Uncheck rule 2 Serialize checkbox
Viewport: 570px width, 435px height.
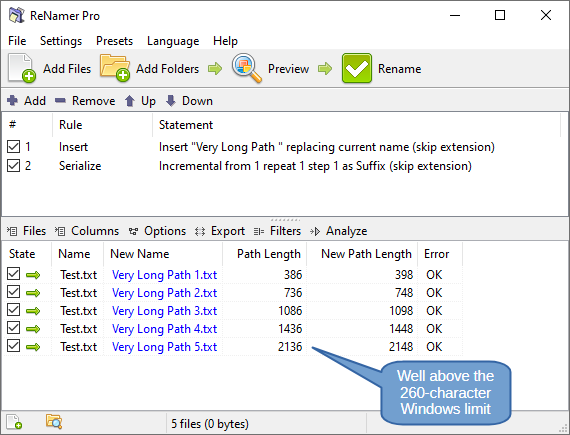click(x=13, y=166)
